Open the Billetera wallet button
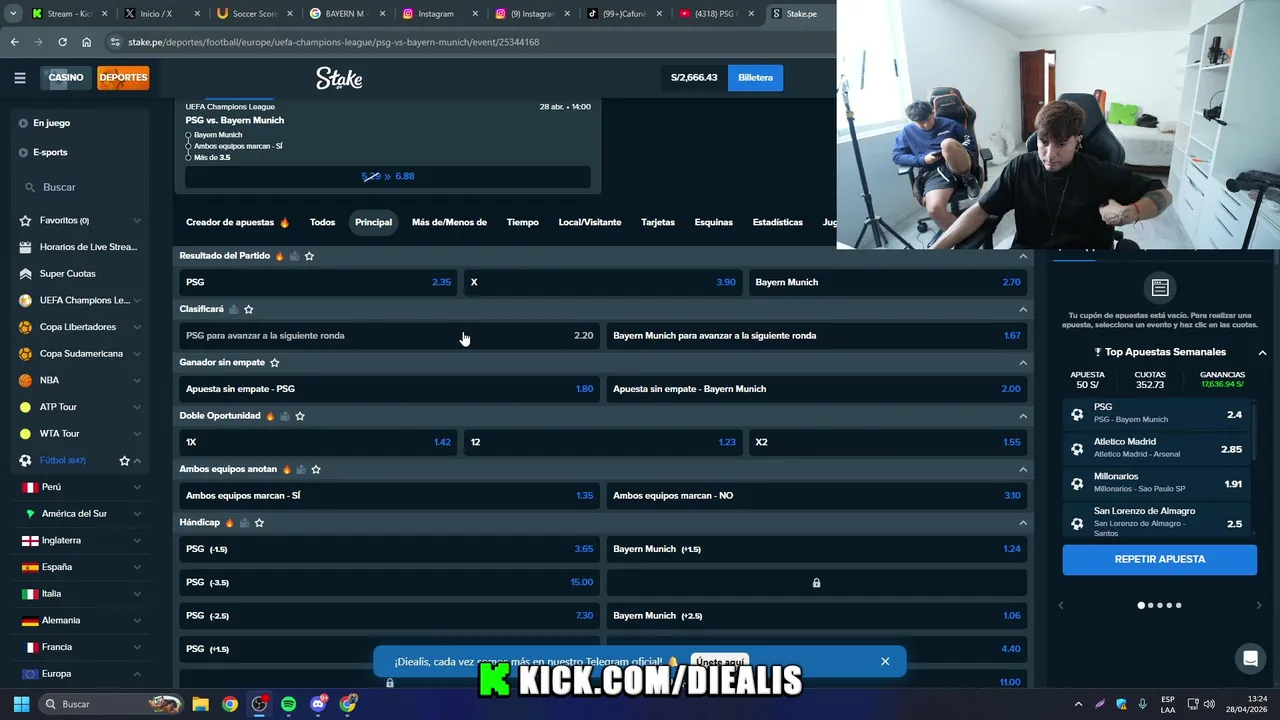 (755, 77)
